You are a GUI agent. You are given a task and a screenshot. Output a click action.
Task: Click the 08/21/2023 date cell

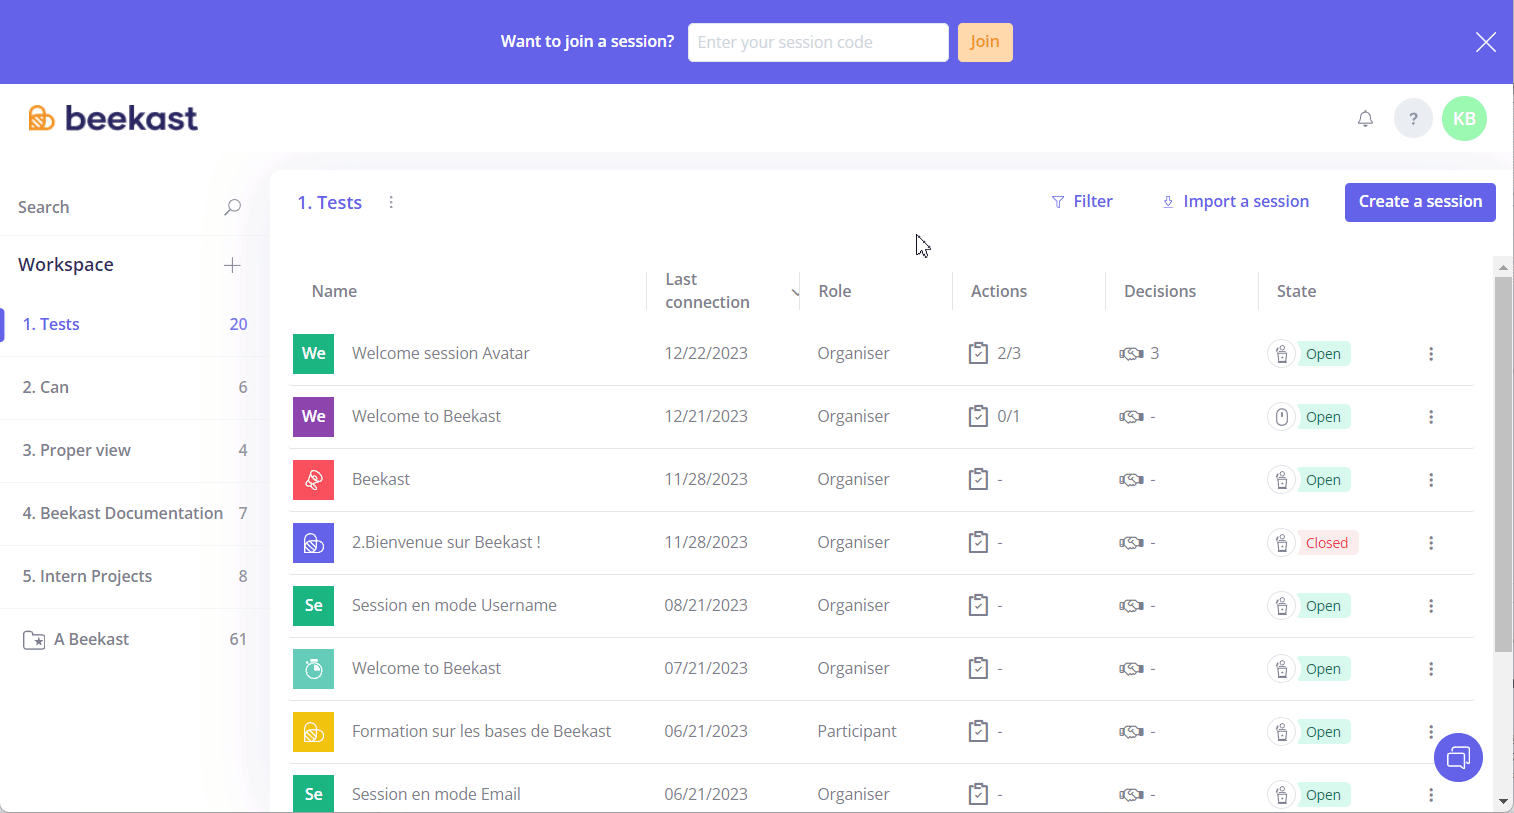[706, 605]
